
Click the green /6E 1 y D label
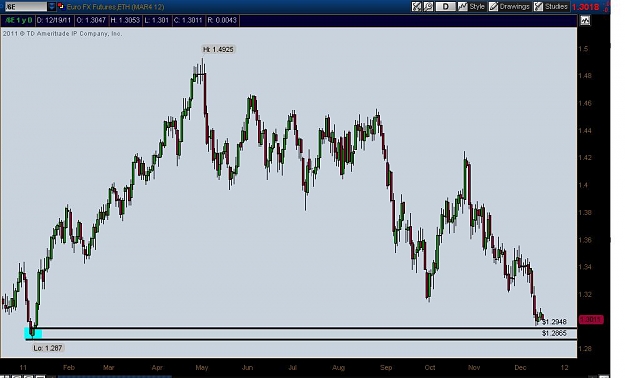tap(18, 20)
